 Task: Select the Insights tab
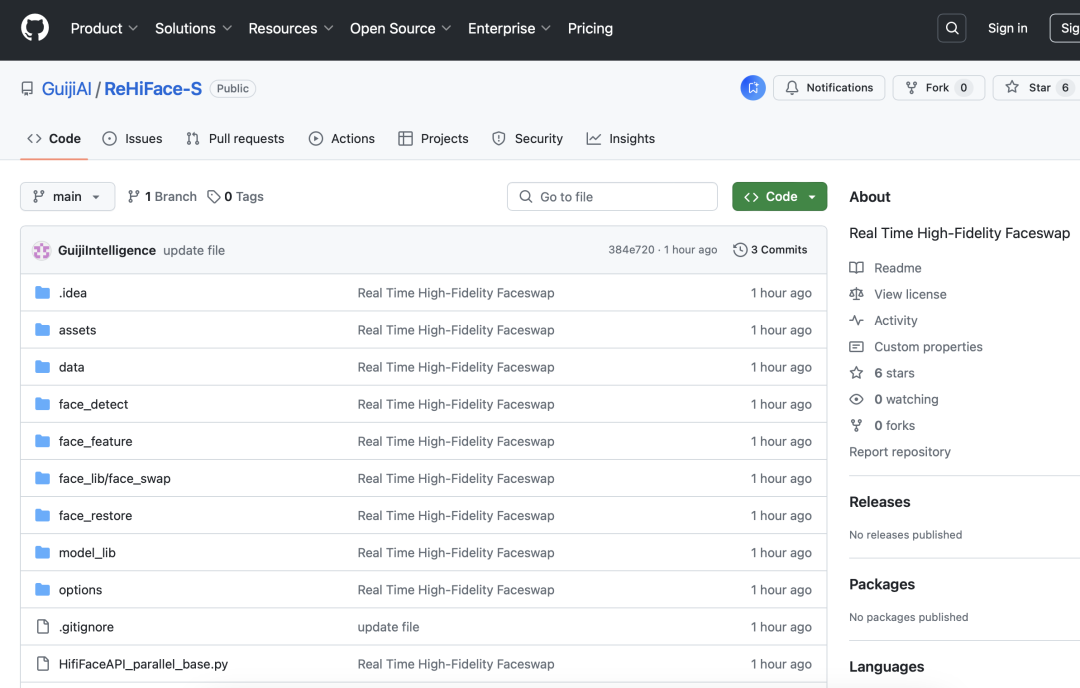[x=621, y=138]
